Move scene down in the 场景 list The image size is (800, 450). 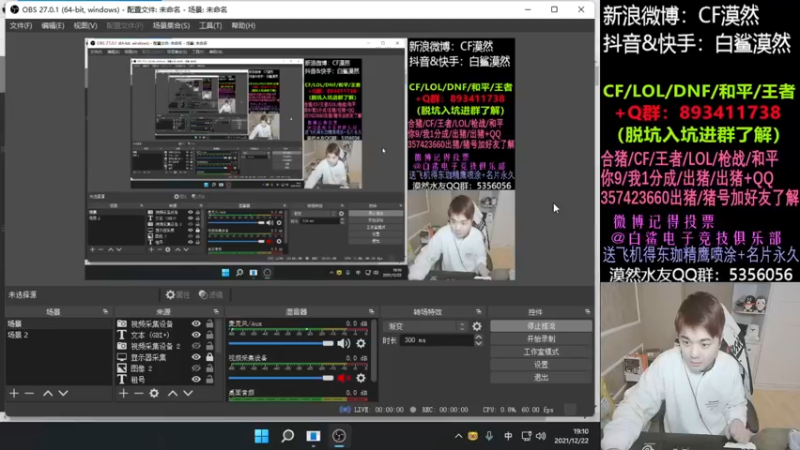click(63, 393)
